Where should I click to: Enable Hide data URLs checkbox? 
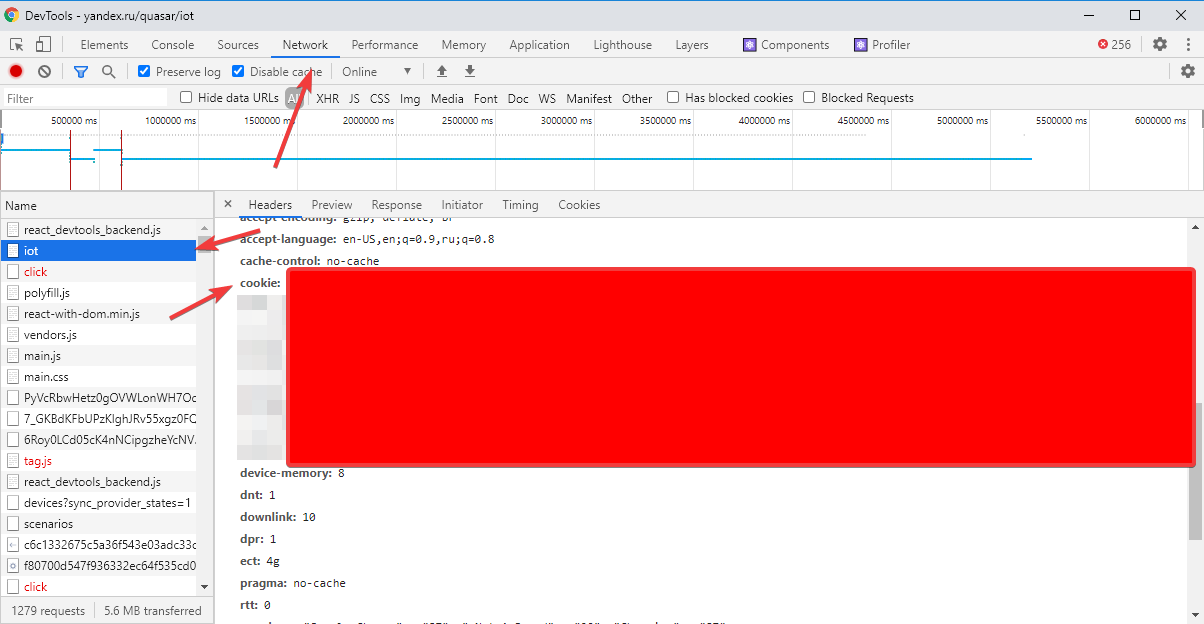point(186,97)
